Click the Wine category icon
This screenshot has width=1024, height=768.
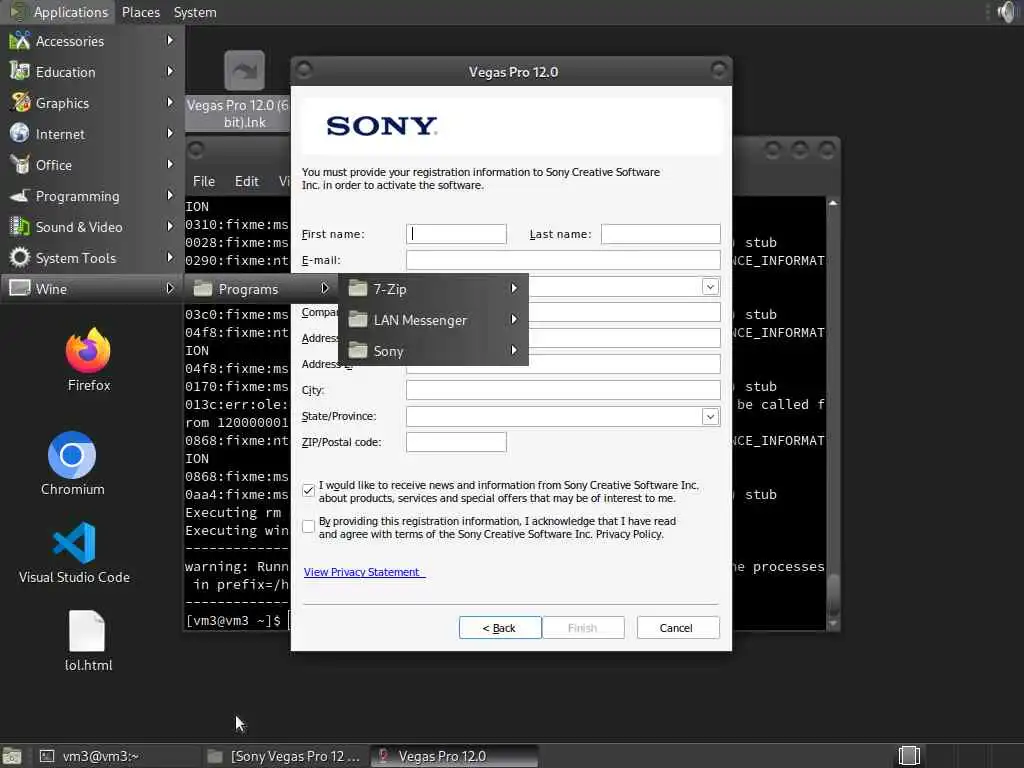coord(20,289)
